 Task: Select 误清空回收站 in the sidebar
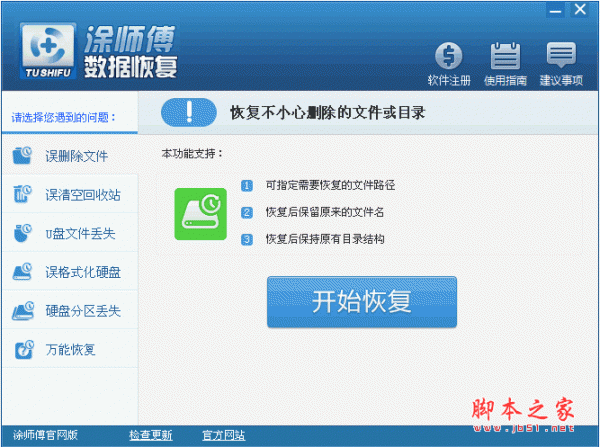[x=70, y=194]
